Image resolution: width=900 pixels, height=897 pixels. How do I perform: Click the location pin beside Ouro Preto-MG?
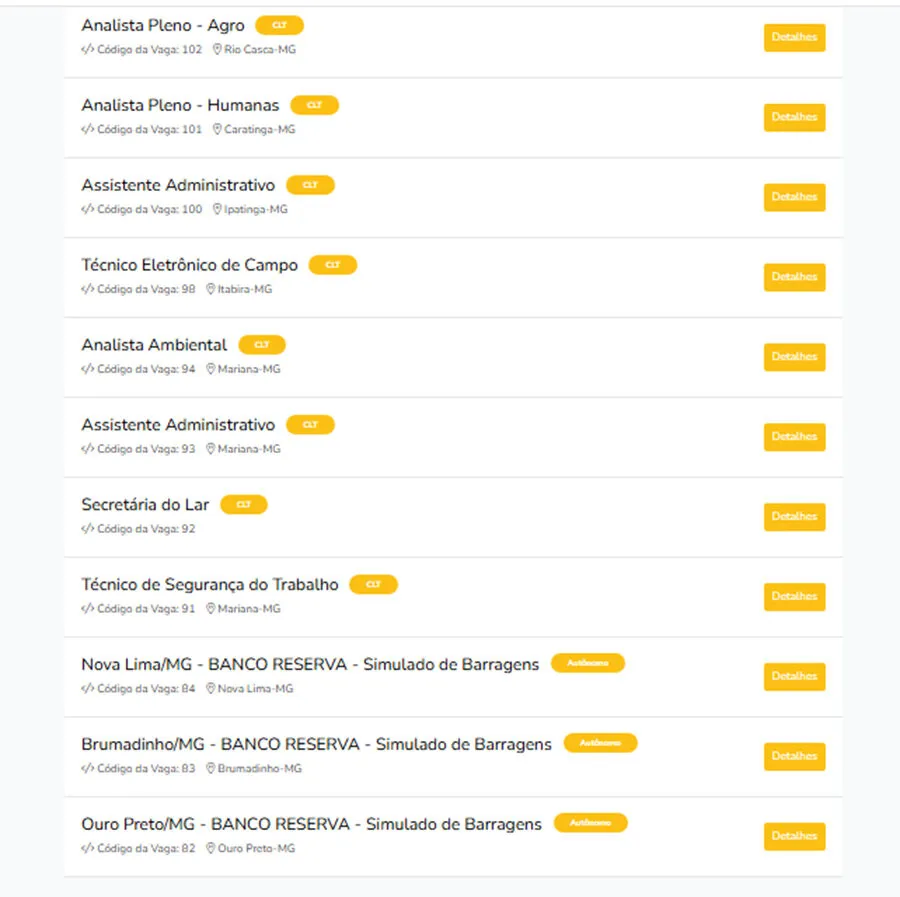click(x=210, y=848)
